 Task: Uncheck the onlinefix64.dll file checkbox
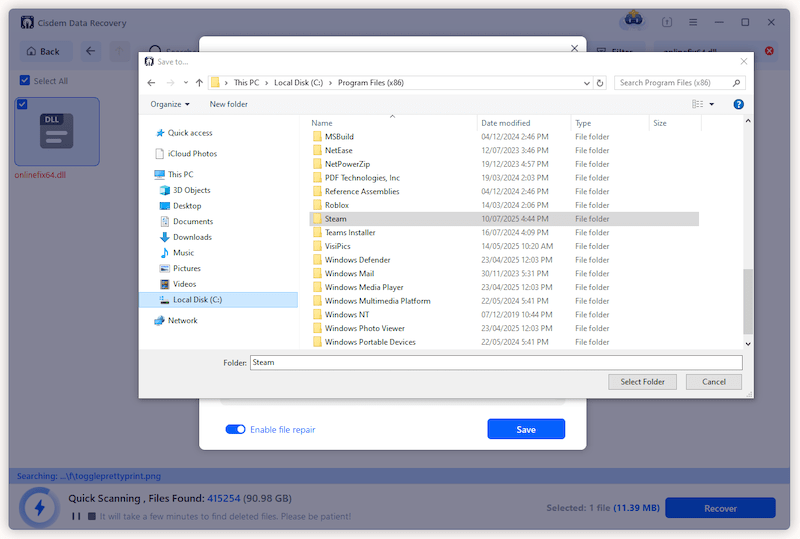pos(22,104)
